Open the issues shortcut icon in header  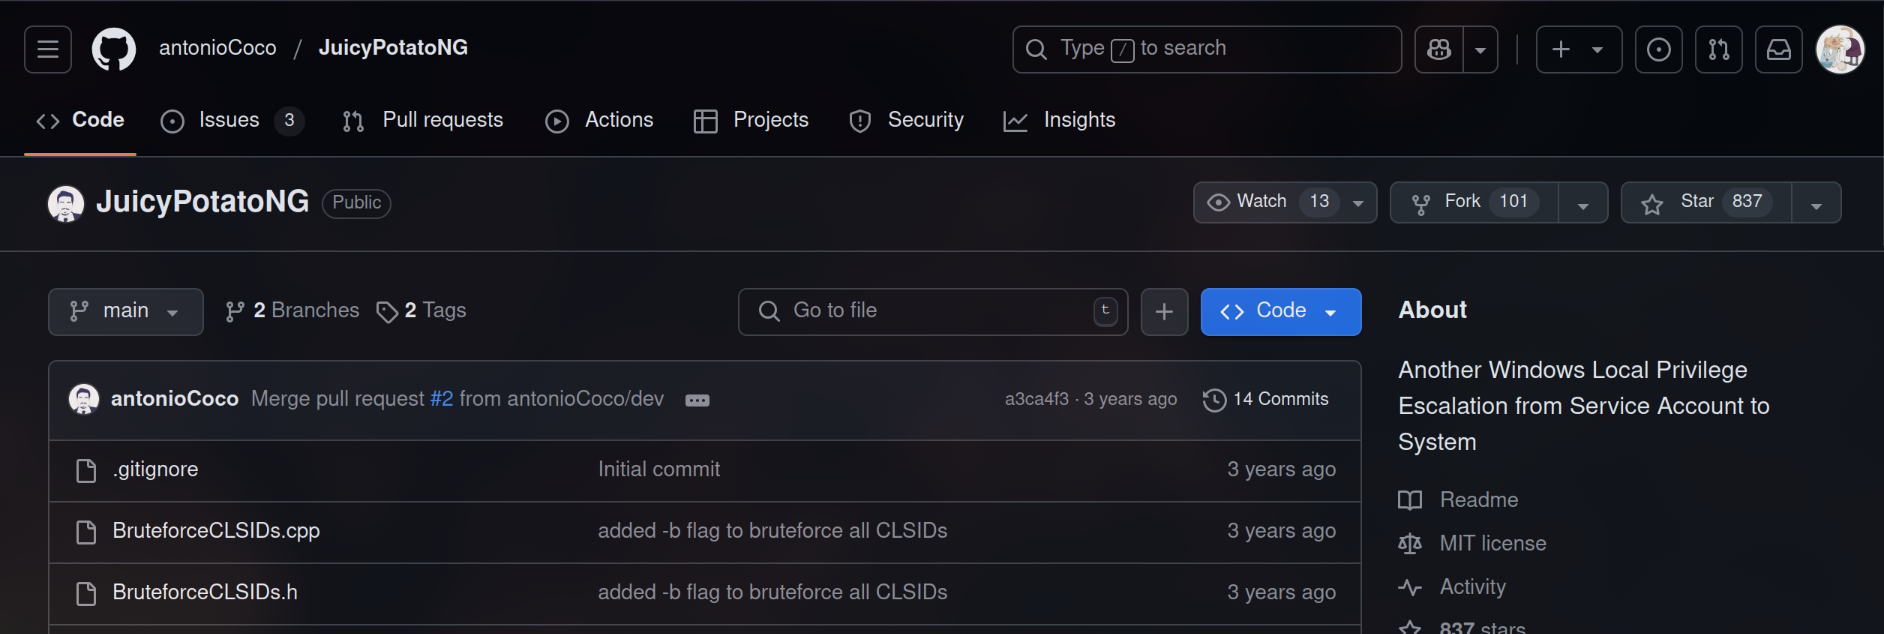point(1658,49)
